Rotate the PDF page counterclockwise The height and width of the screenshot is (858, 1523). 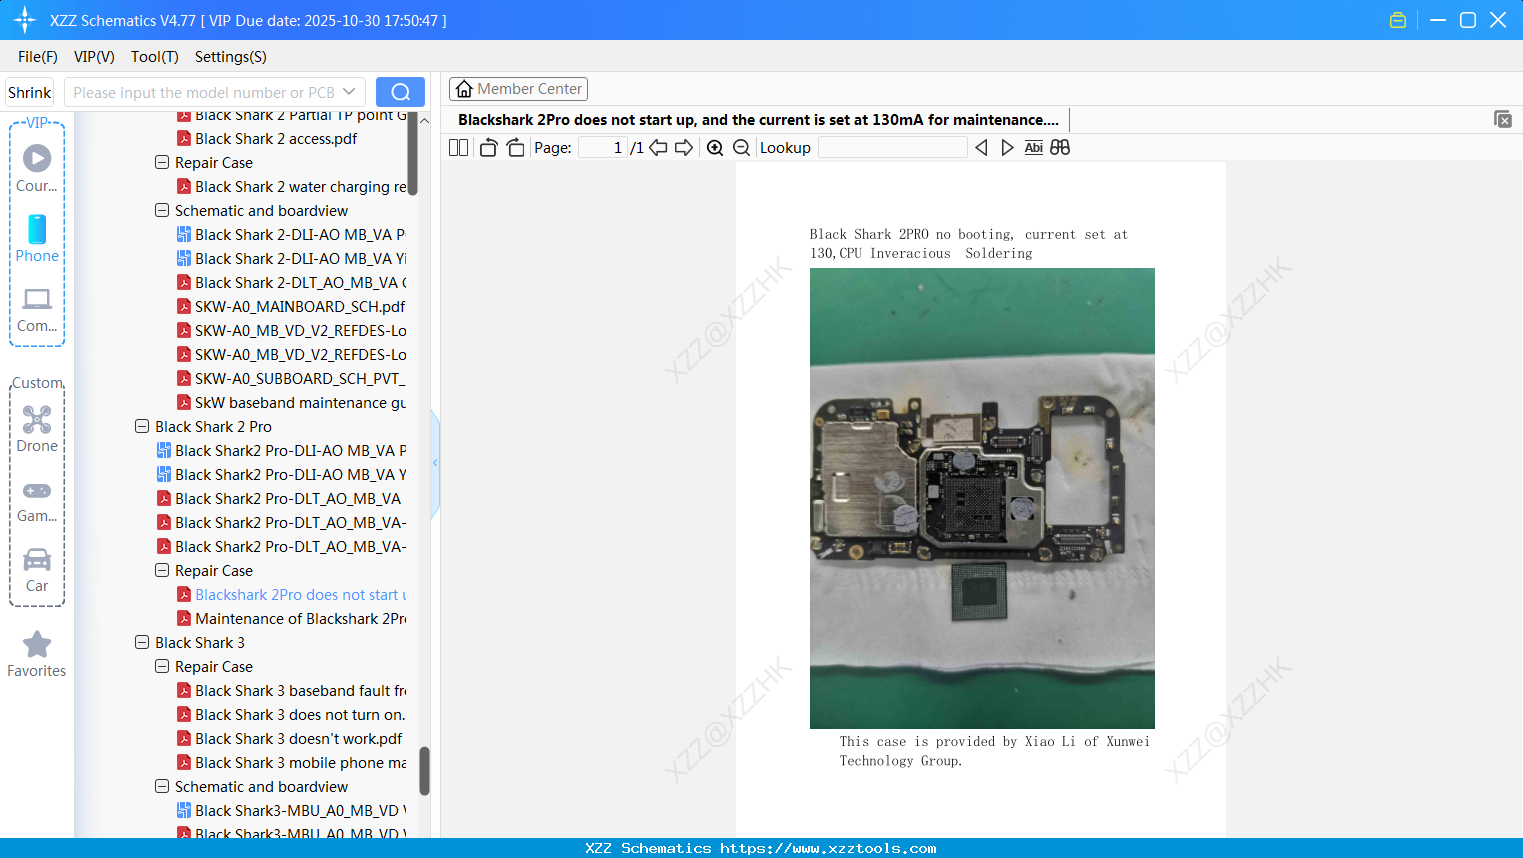coord(487,147)
